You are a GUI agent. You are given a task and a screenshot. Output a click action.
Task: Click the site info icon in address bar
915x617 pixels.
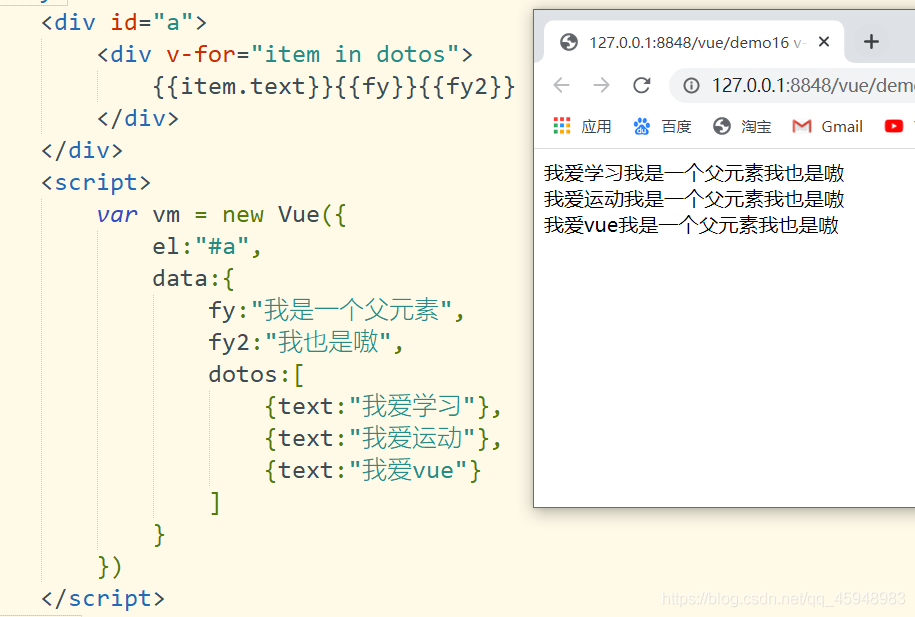691,86
